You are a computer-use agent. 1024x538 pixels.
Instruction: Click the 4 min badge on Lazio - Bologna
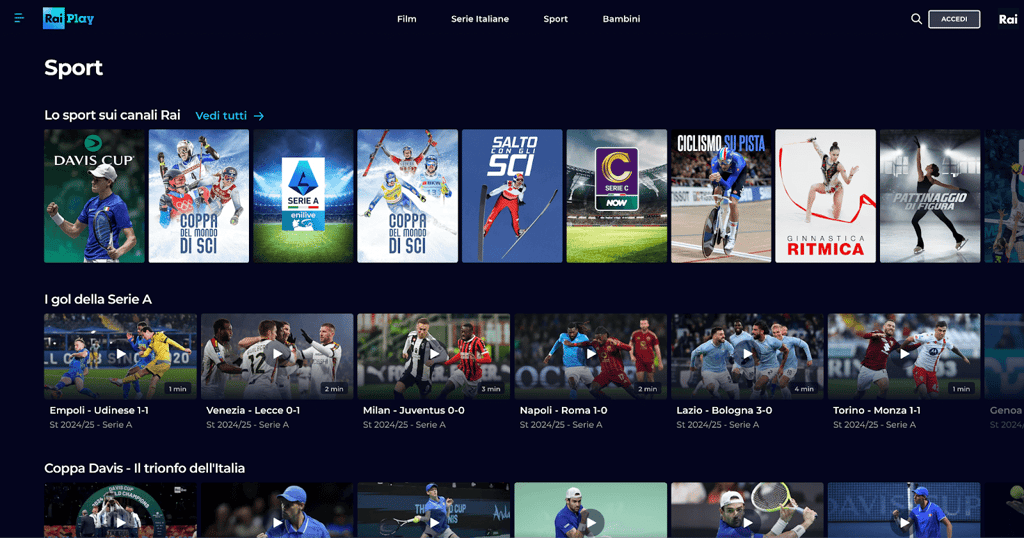(804, 388)
